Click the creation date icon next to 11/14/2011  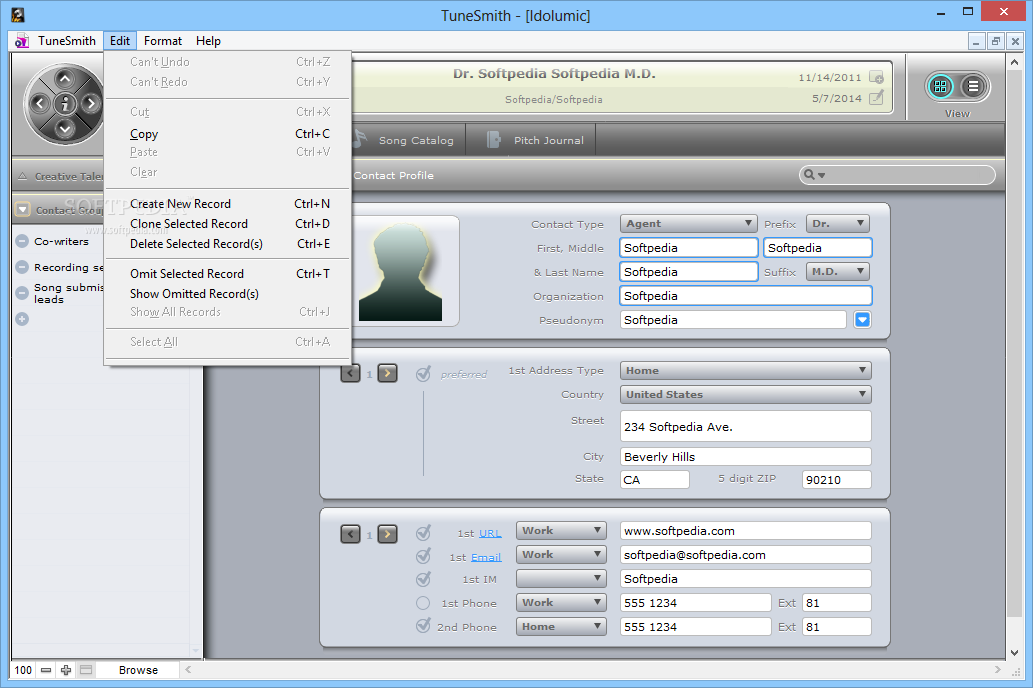click(x=876, y=77)
